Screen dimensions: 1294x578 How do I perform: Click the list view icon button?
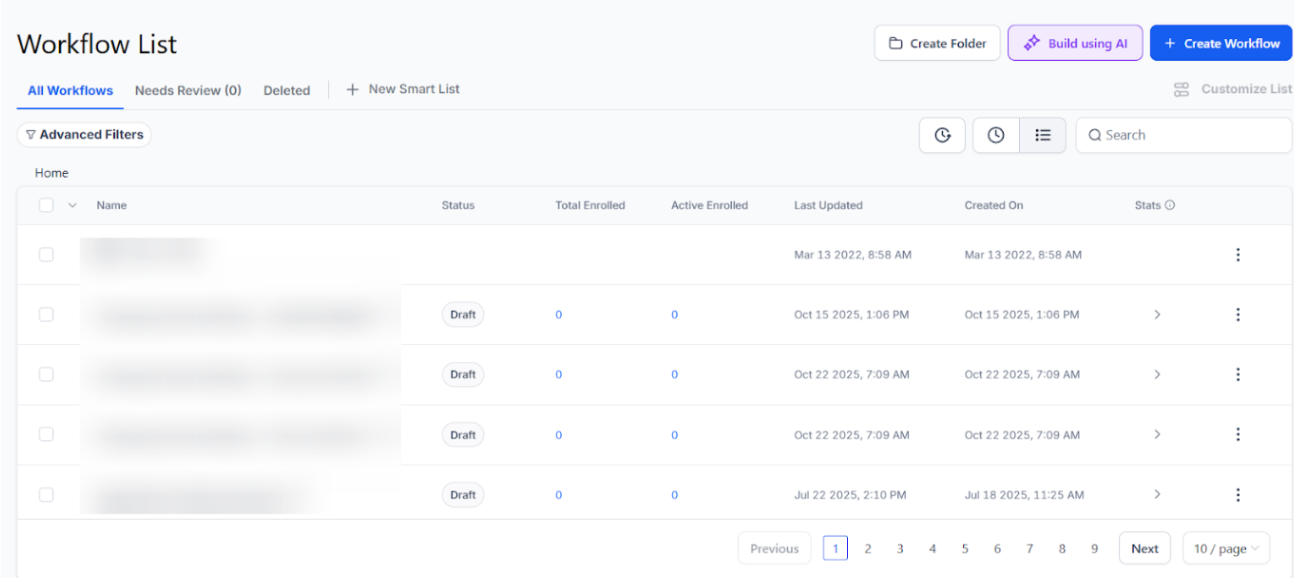tap(1043, 135)
